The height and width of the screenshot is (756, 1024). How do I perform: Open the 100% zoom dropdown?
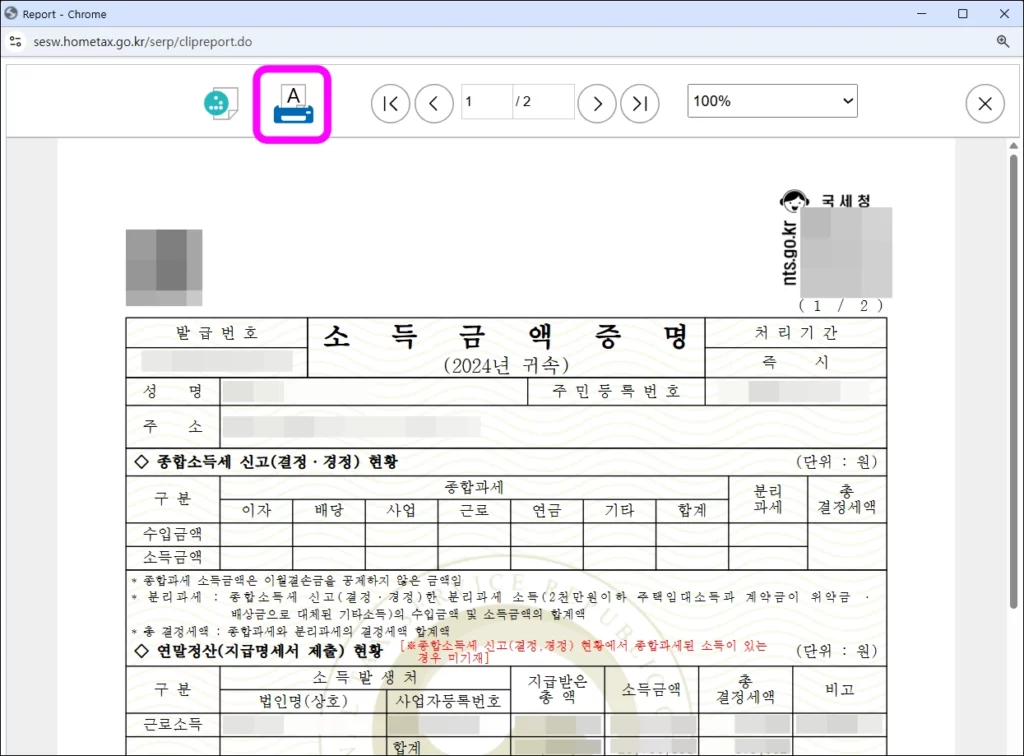pos(772,101)
